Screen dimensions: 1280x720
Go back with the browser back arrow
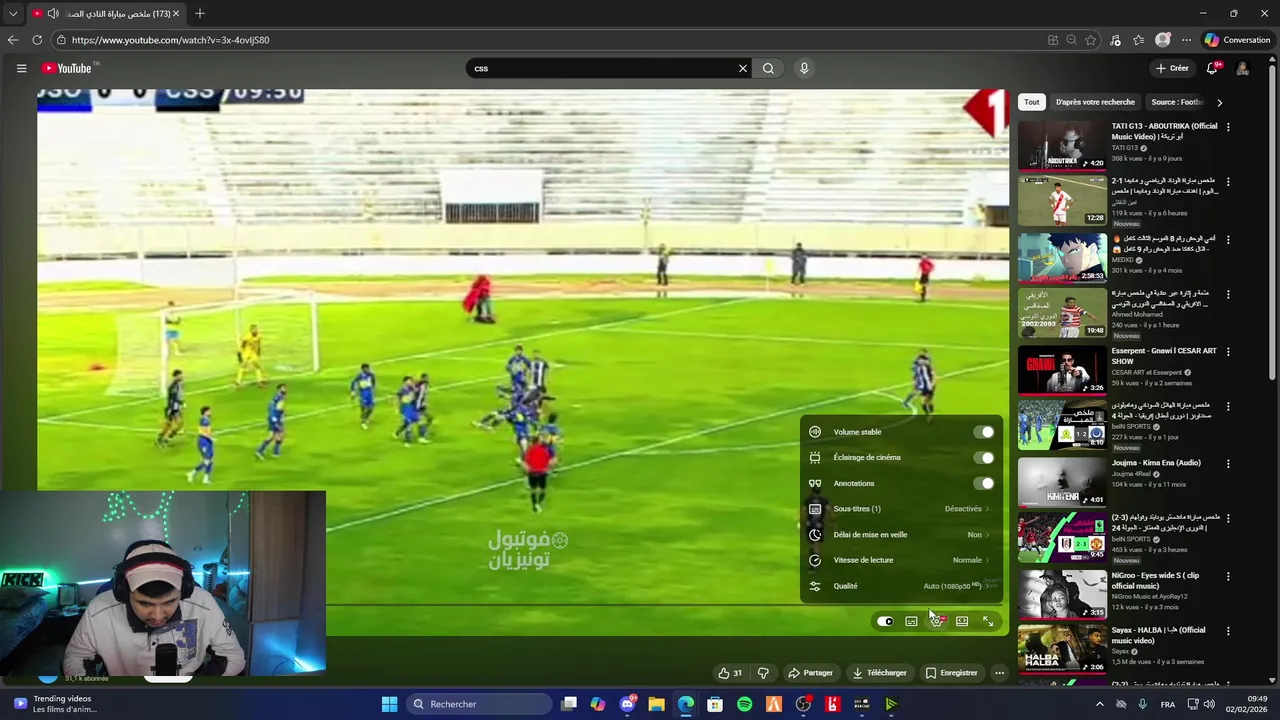(x=13, y=40)
